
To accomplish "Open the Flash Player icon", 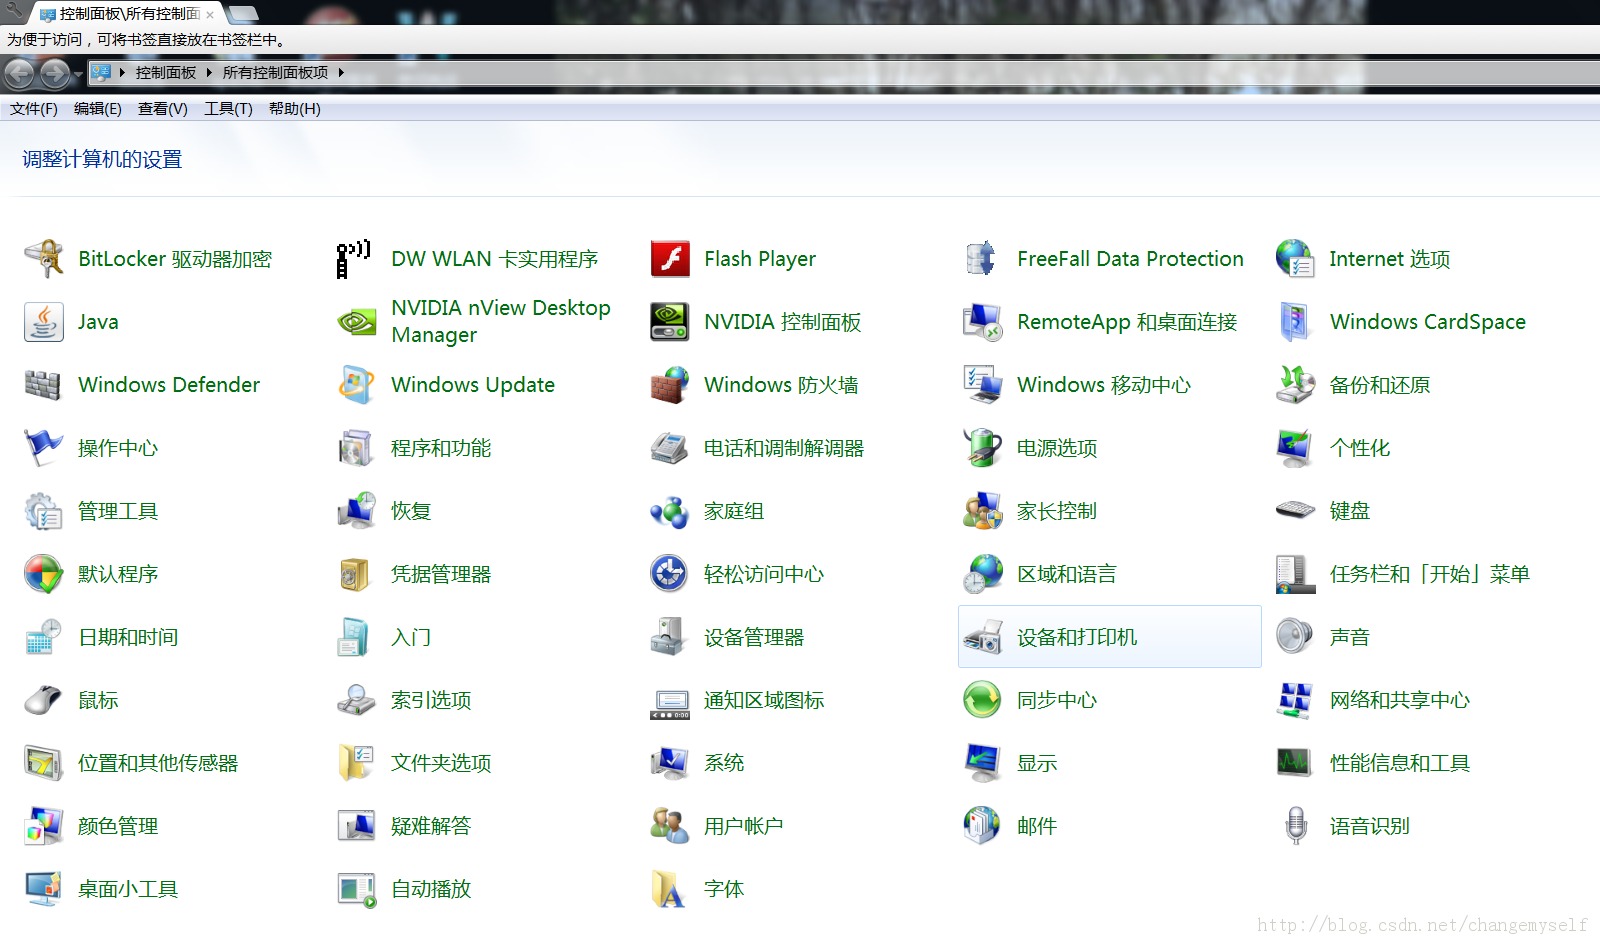I will (670, 259).
